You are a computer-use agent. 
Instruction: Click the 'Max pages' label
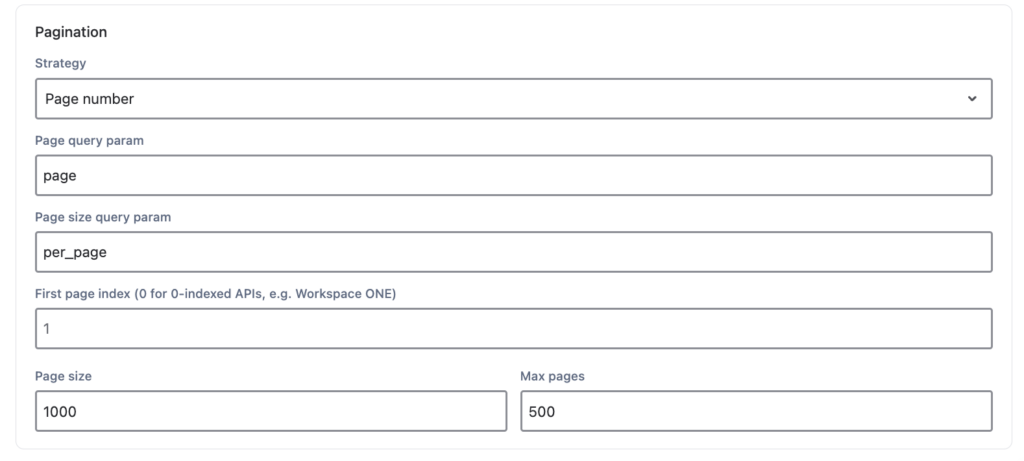point(552,376)
